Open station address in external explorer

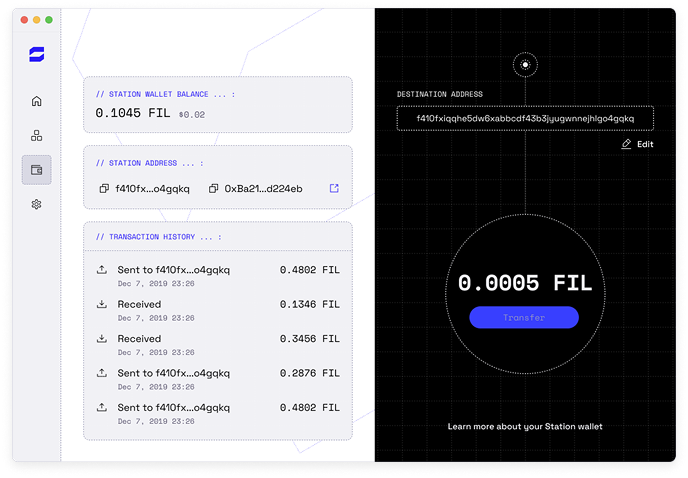pos(334,188)
